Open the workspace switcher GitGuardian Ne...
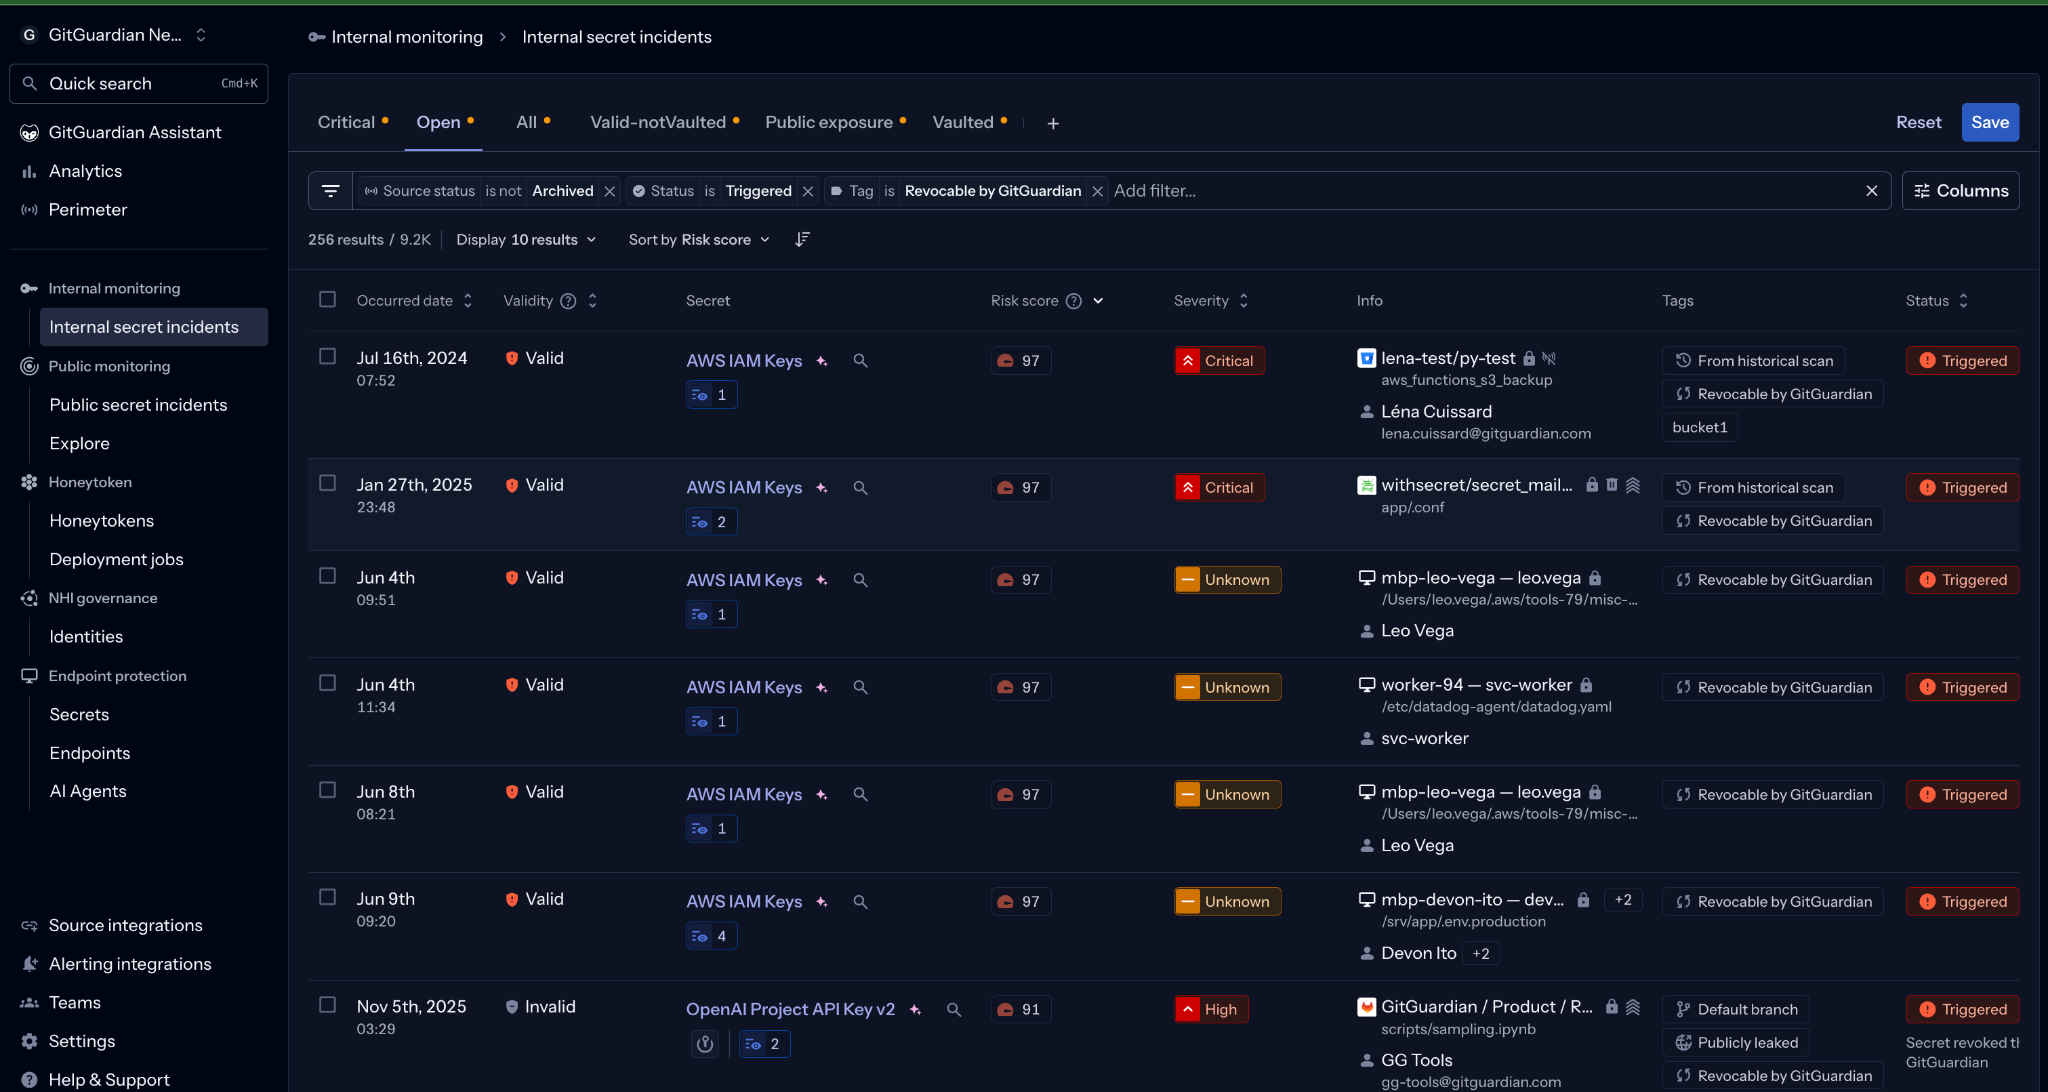This screenshot has width=2048, height=1092. [115, 35]
